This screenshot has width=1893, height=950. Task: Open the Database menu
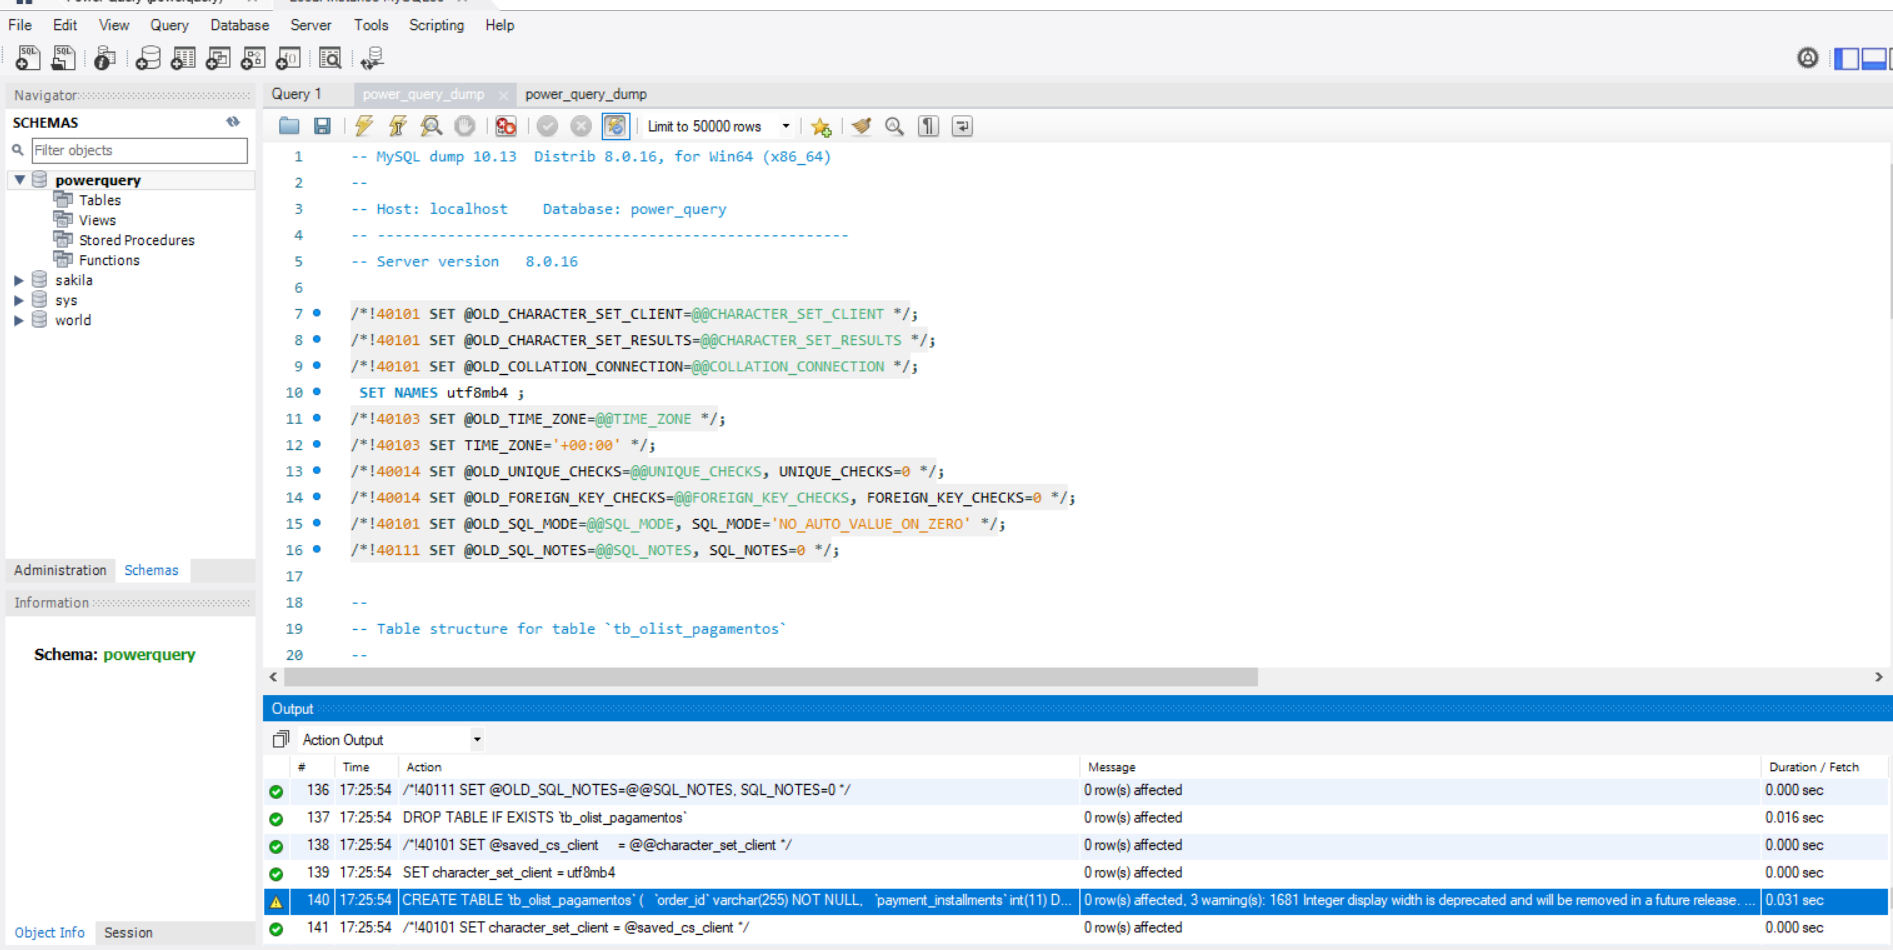[239, 25]
